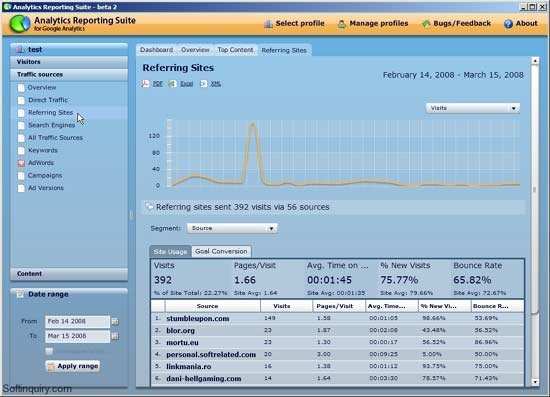Export the report via the Excel link
550x397 pixels.
(x=187, y=84)
